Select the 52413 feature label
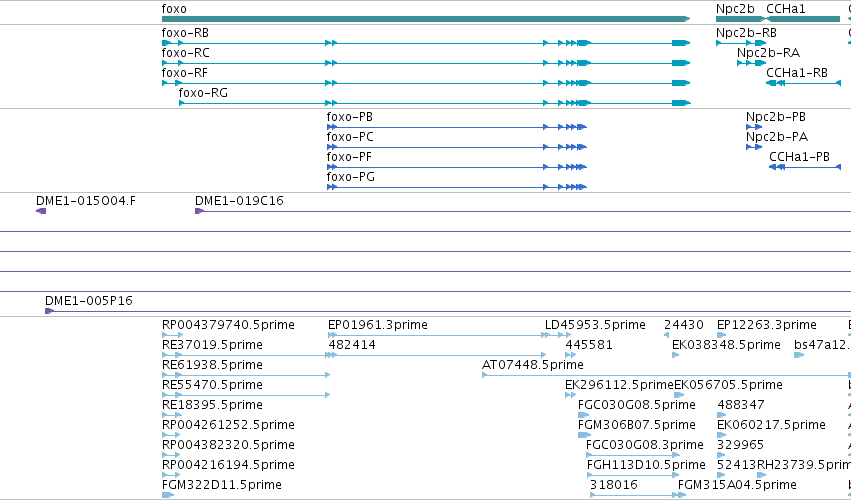This screenshot has width=851, height=500. coord(736,465)
